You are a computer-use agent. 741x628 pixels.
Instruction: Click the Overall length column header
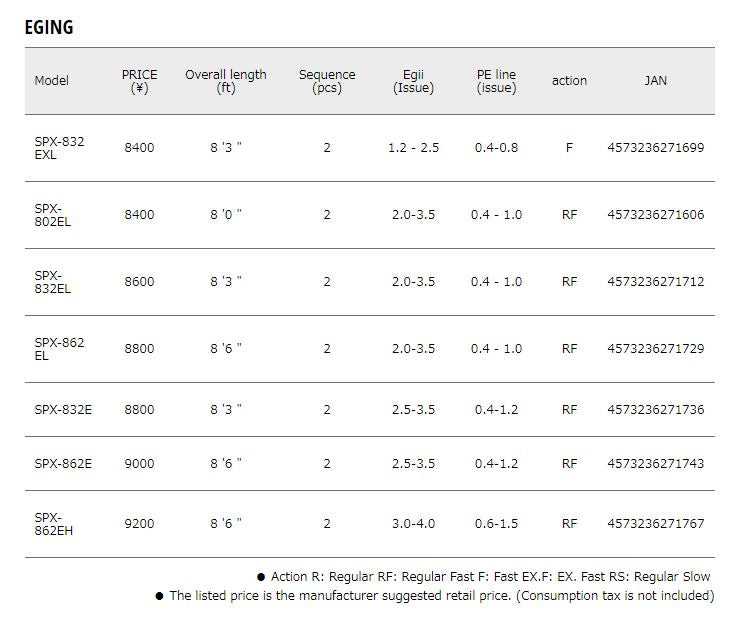(x=226, y=81)
